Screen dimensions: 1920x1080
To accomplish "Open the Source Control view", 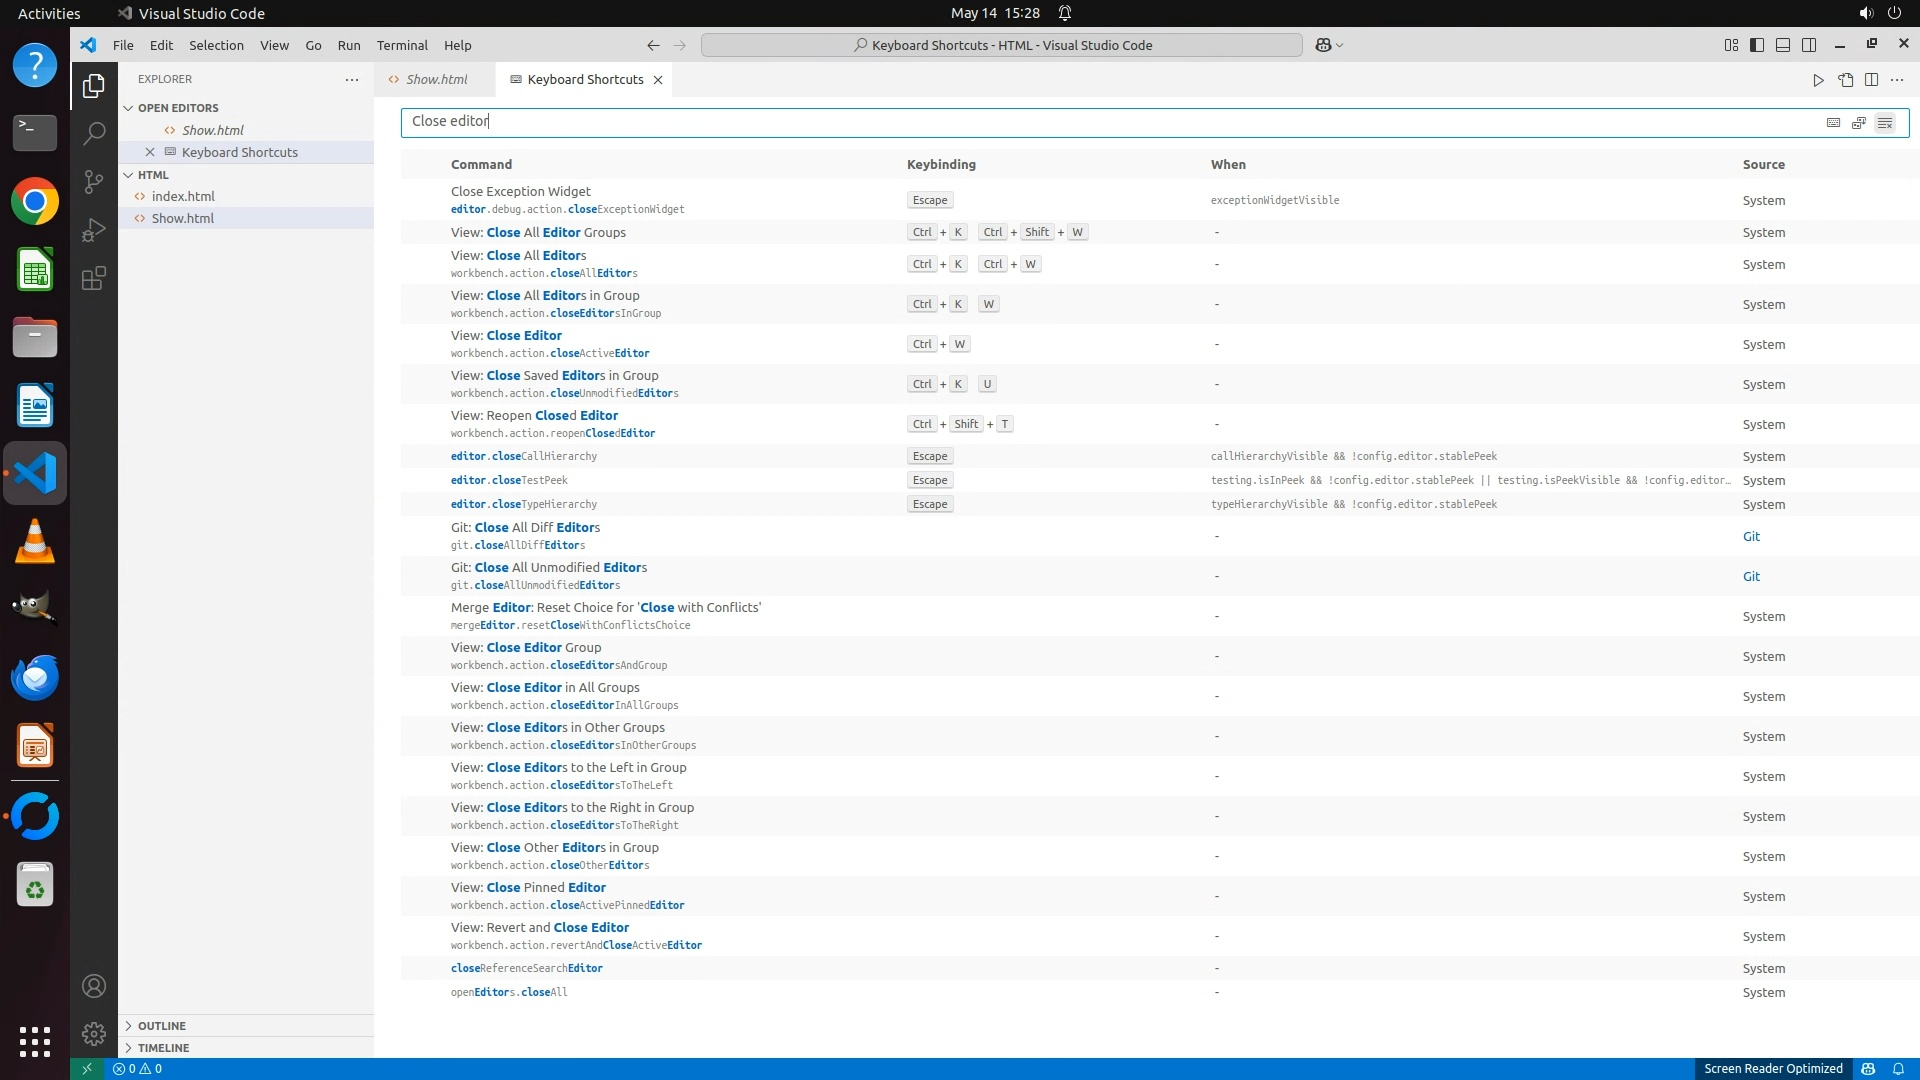I will [94, 181].
